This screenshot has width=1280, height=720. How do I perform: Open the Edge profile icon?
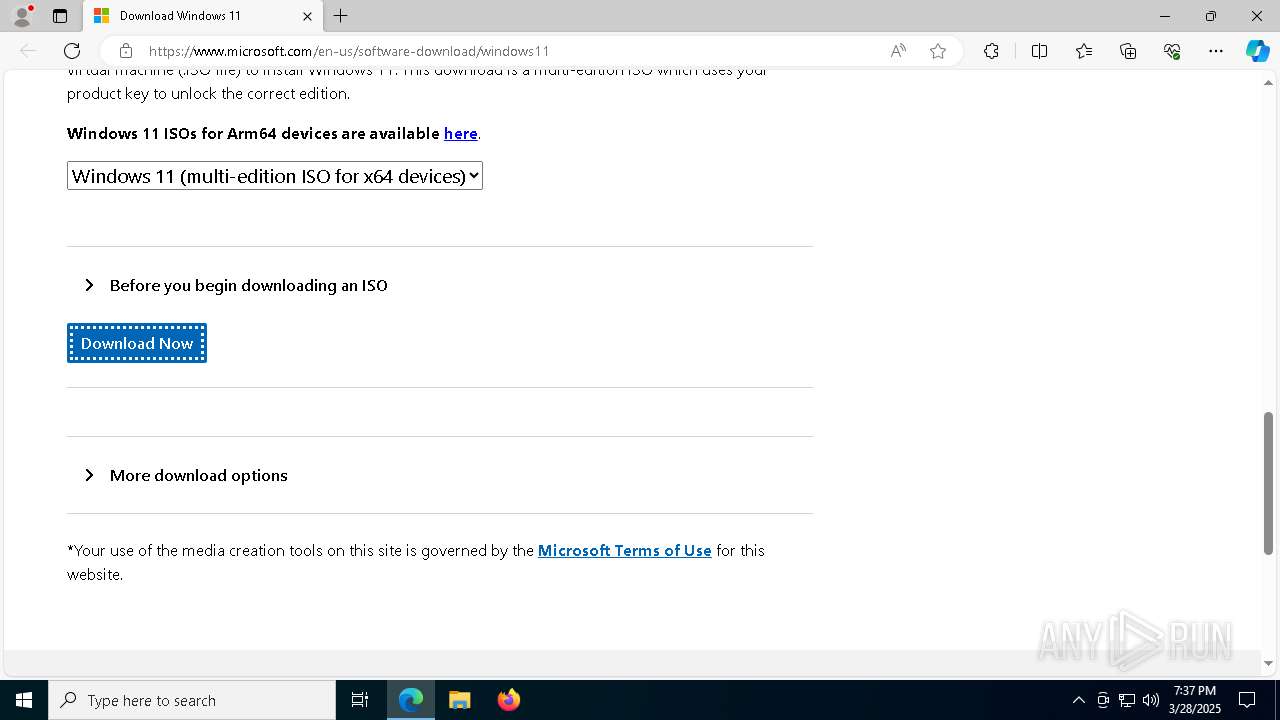click(22, 16)
